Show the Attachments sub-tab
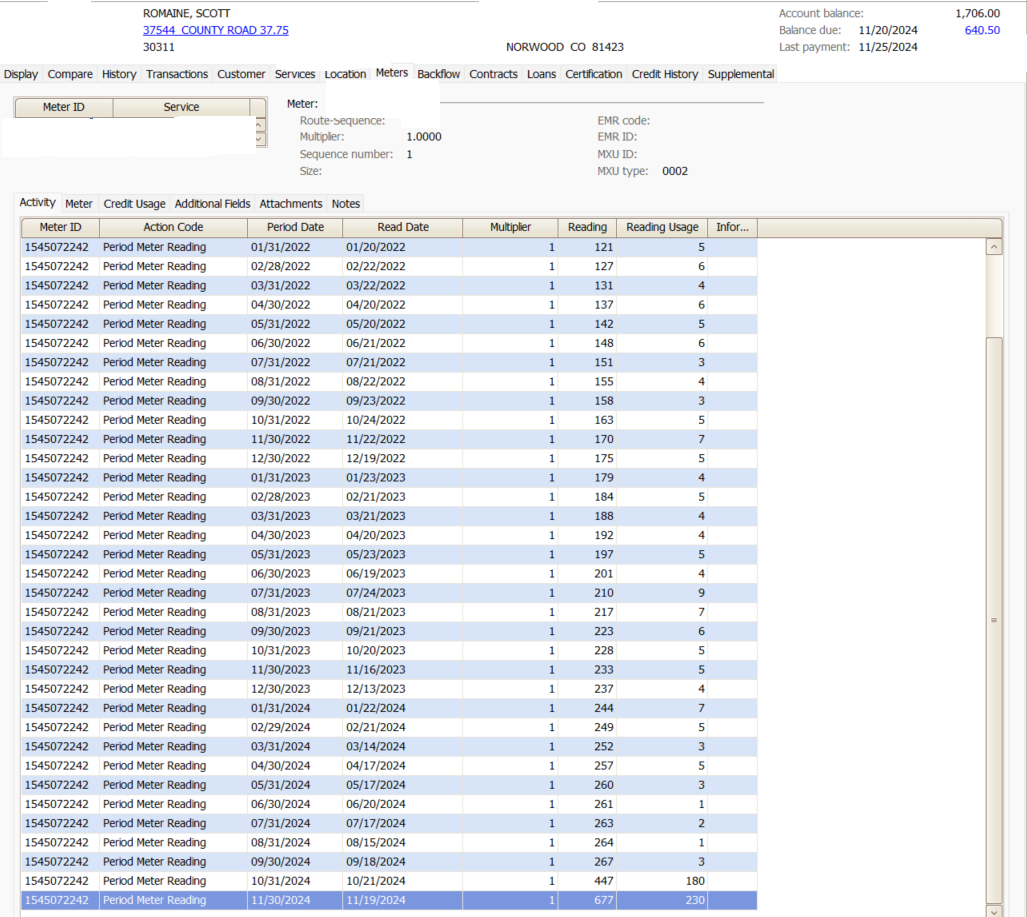Viewport: 1027px width, 917px height. (x=291, y=204)
